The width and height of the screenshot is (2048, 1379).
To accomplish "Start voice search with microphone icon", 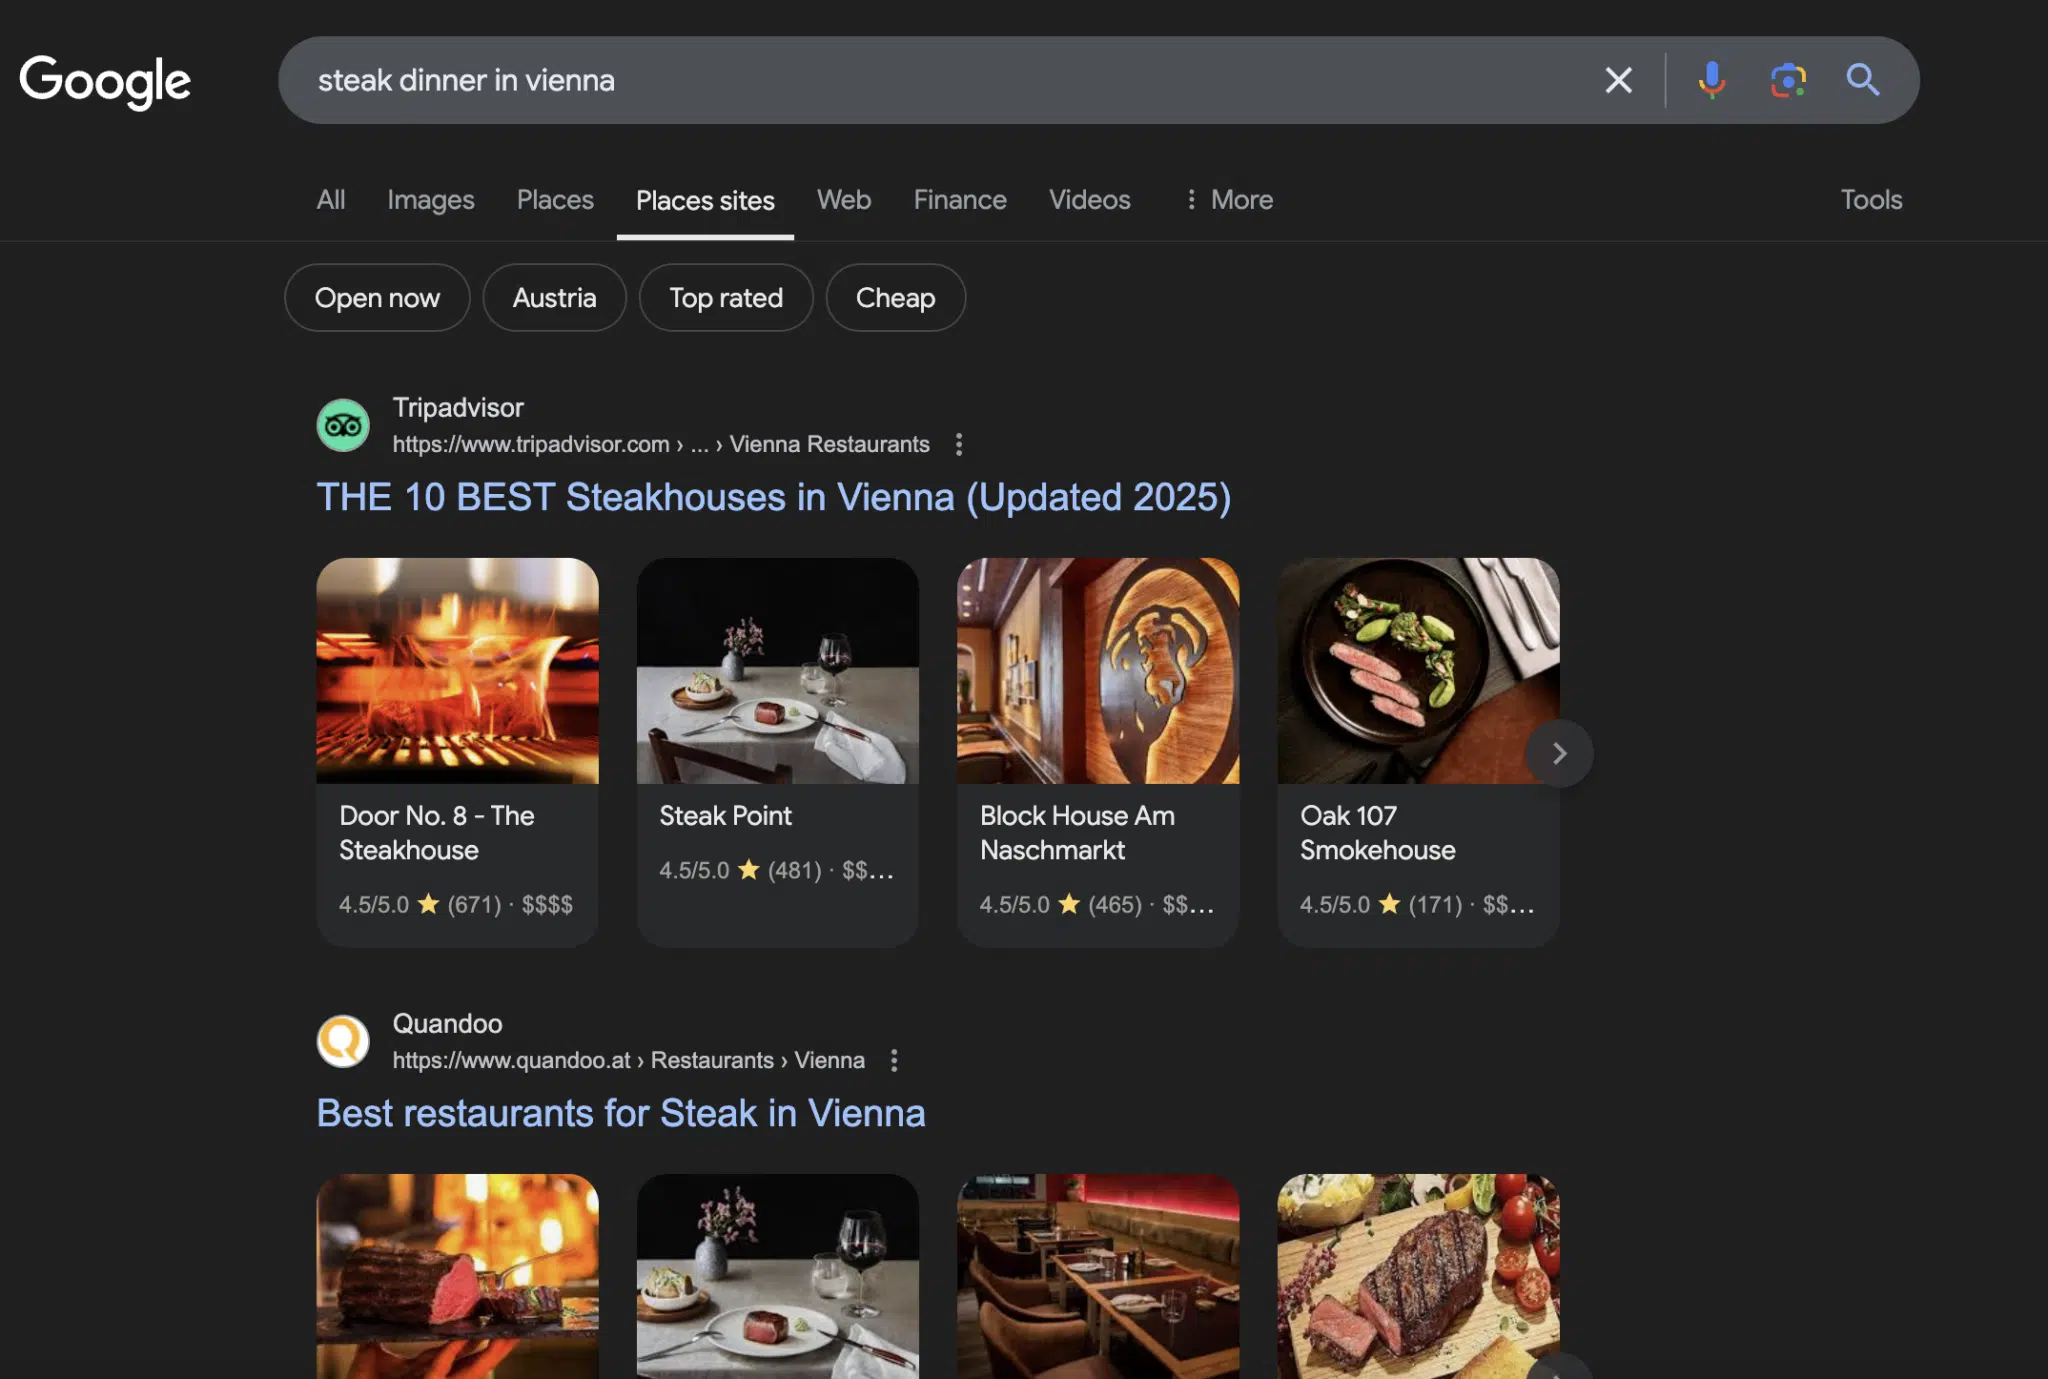I will (1711, 80).
